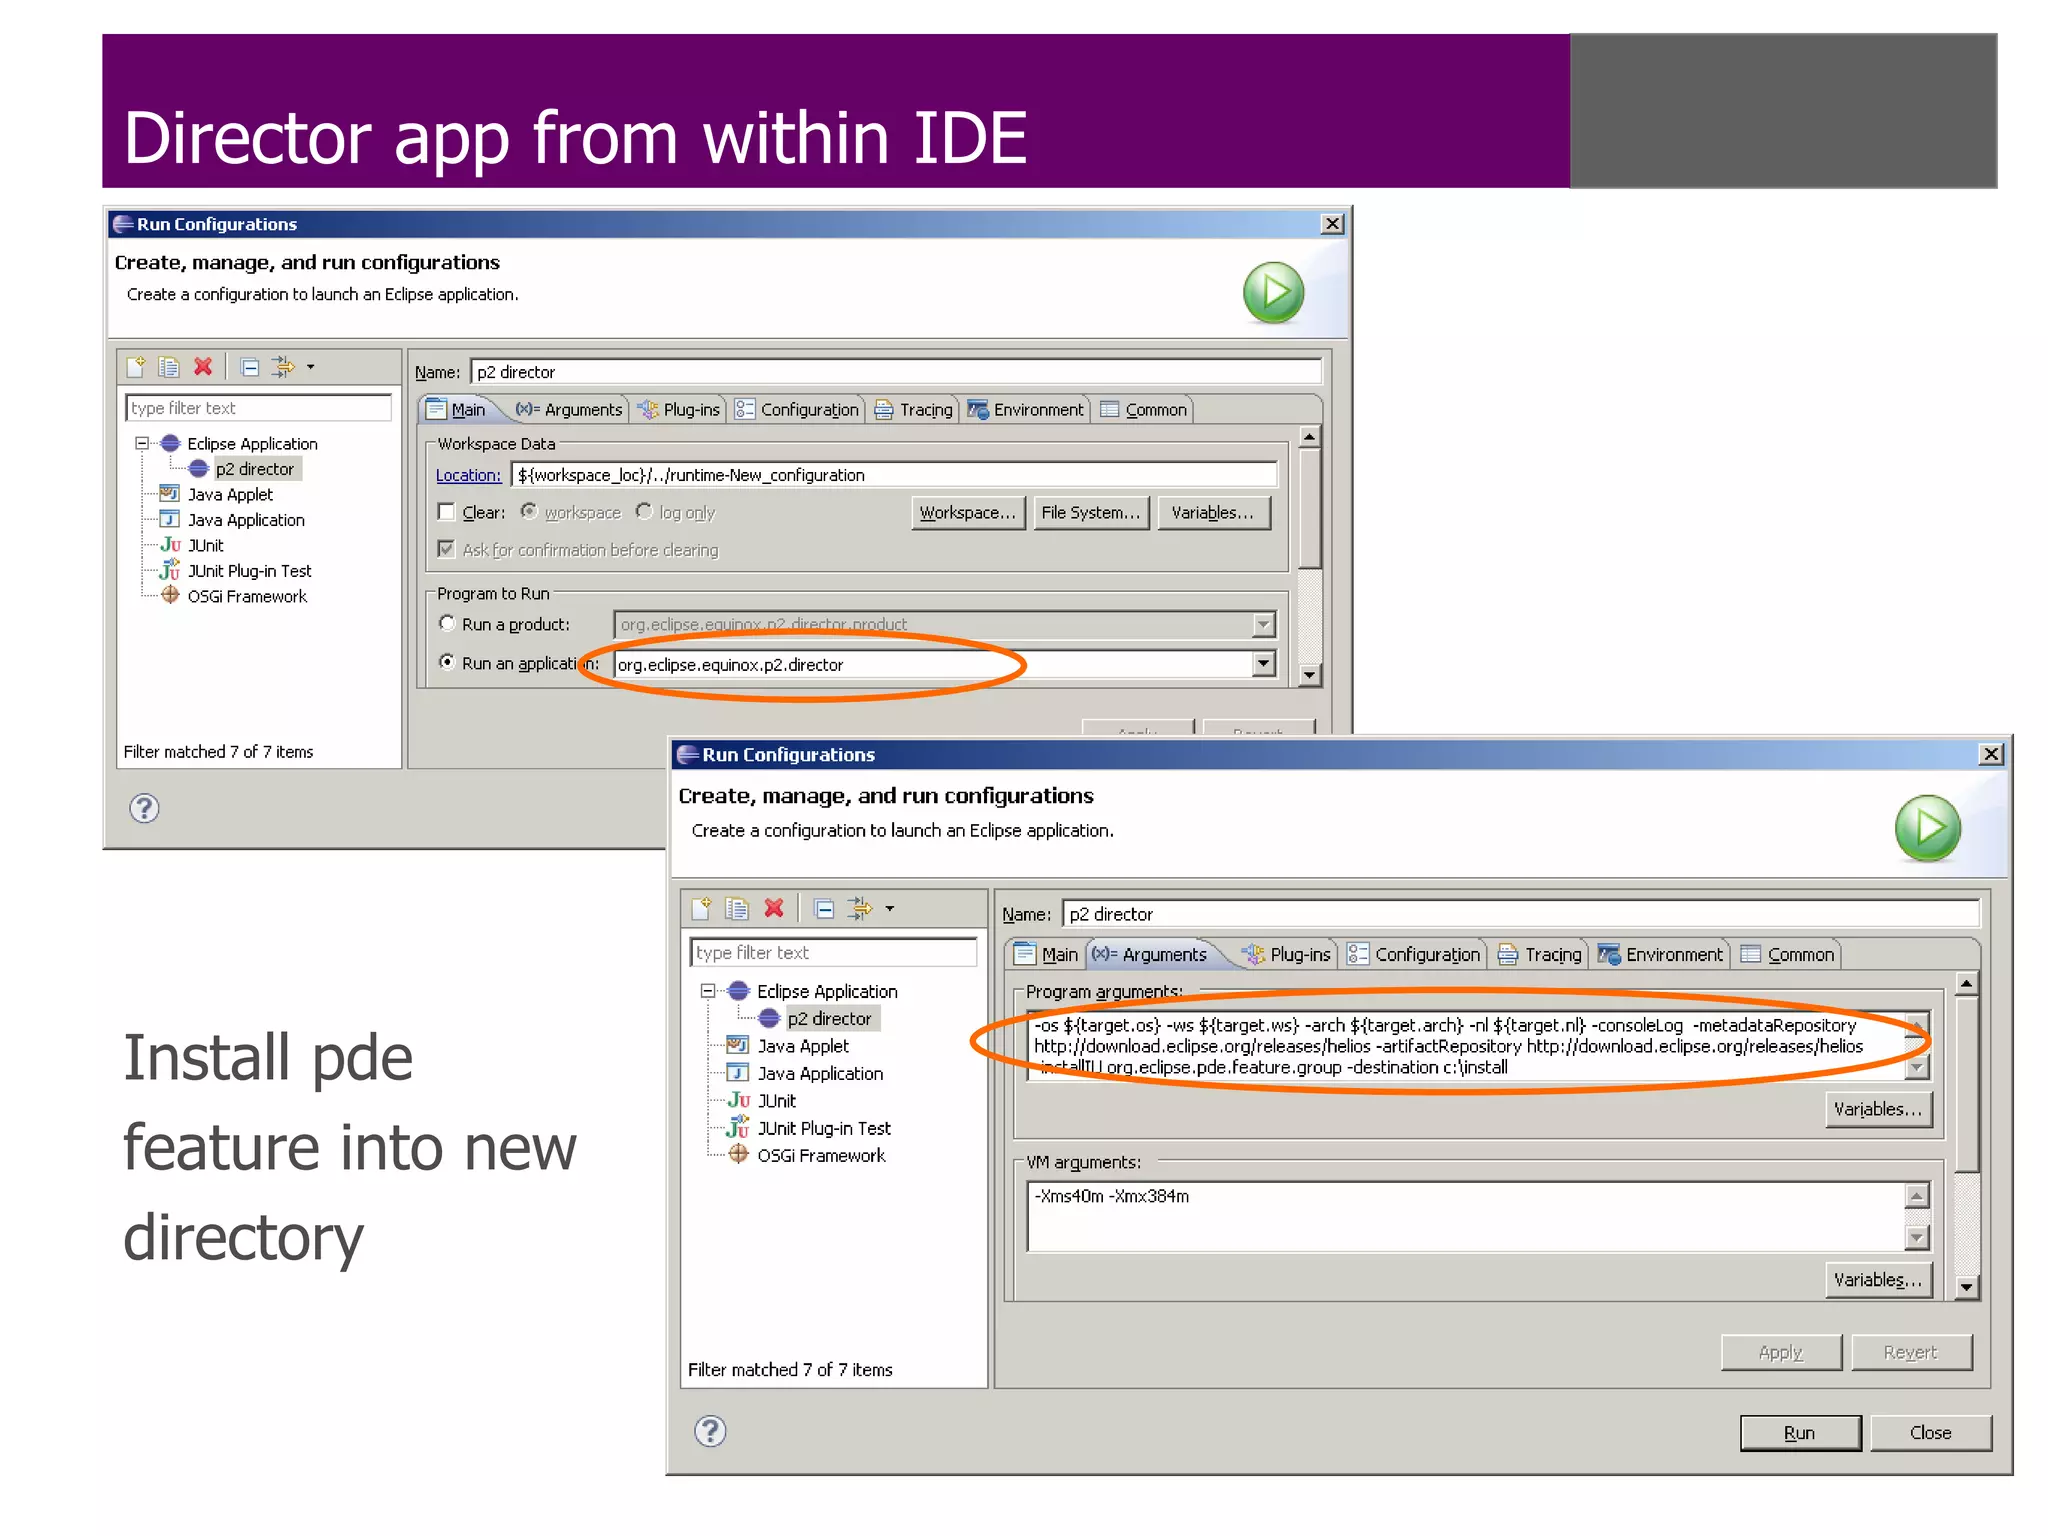Screen dimensions: 2048x1536
Task: Click scroll down arrow of front window tab area
Action: click(1966, 1287)
